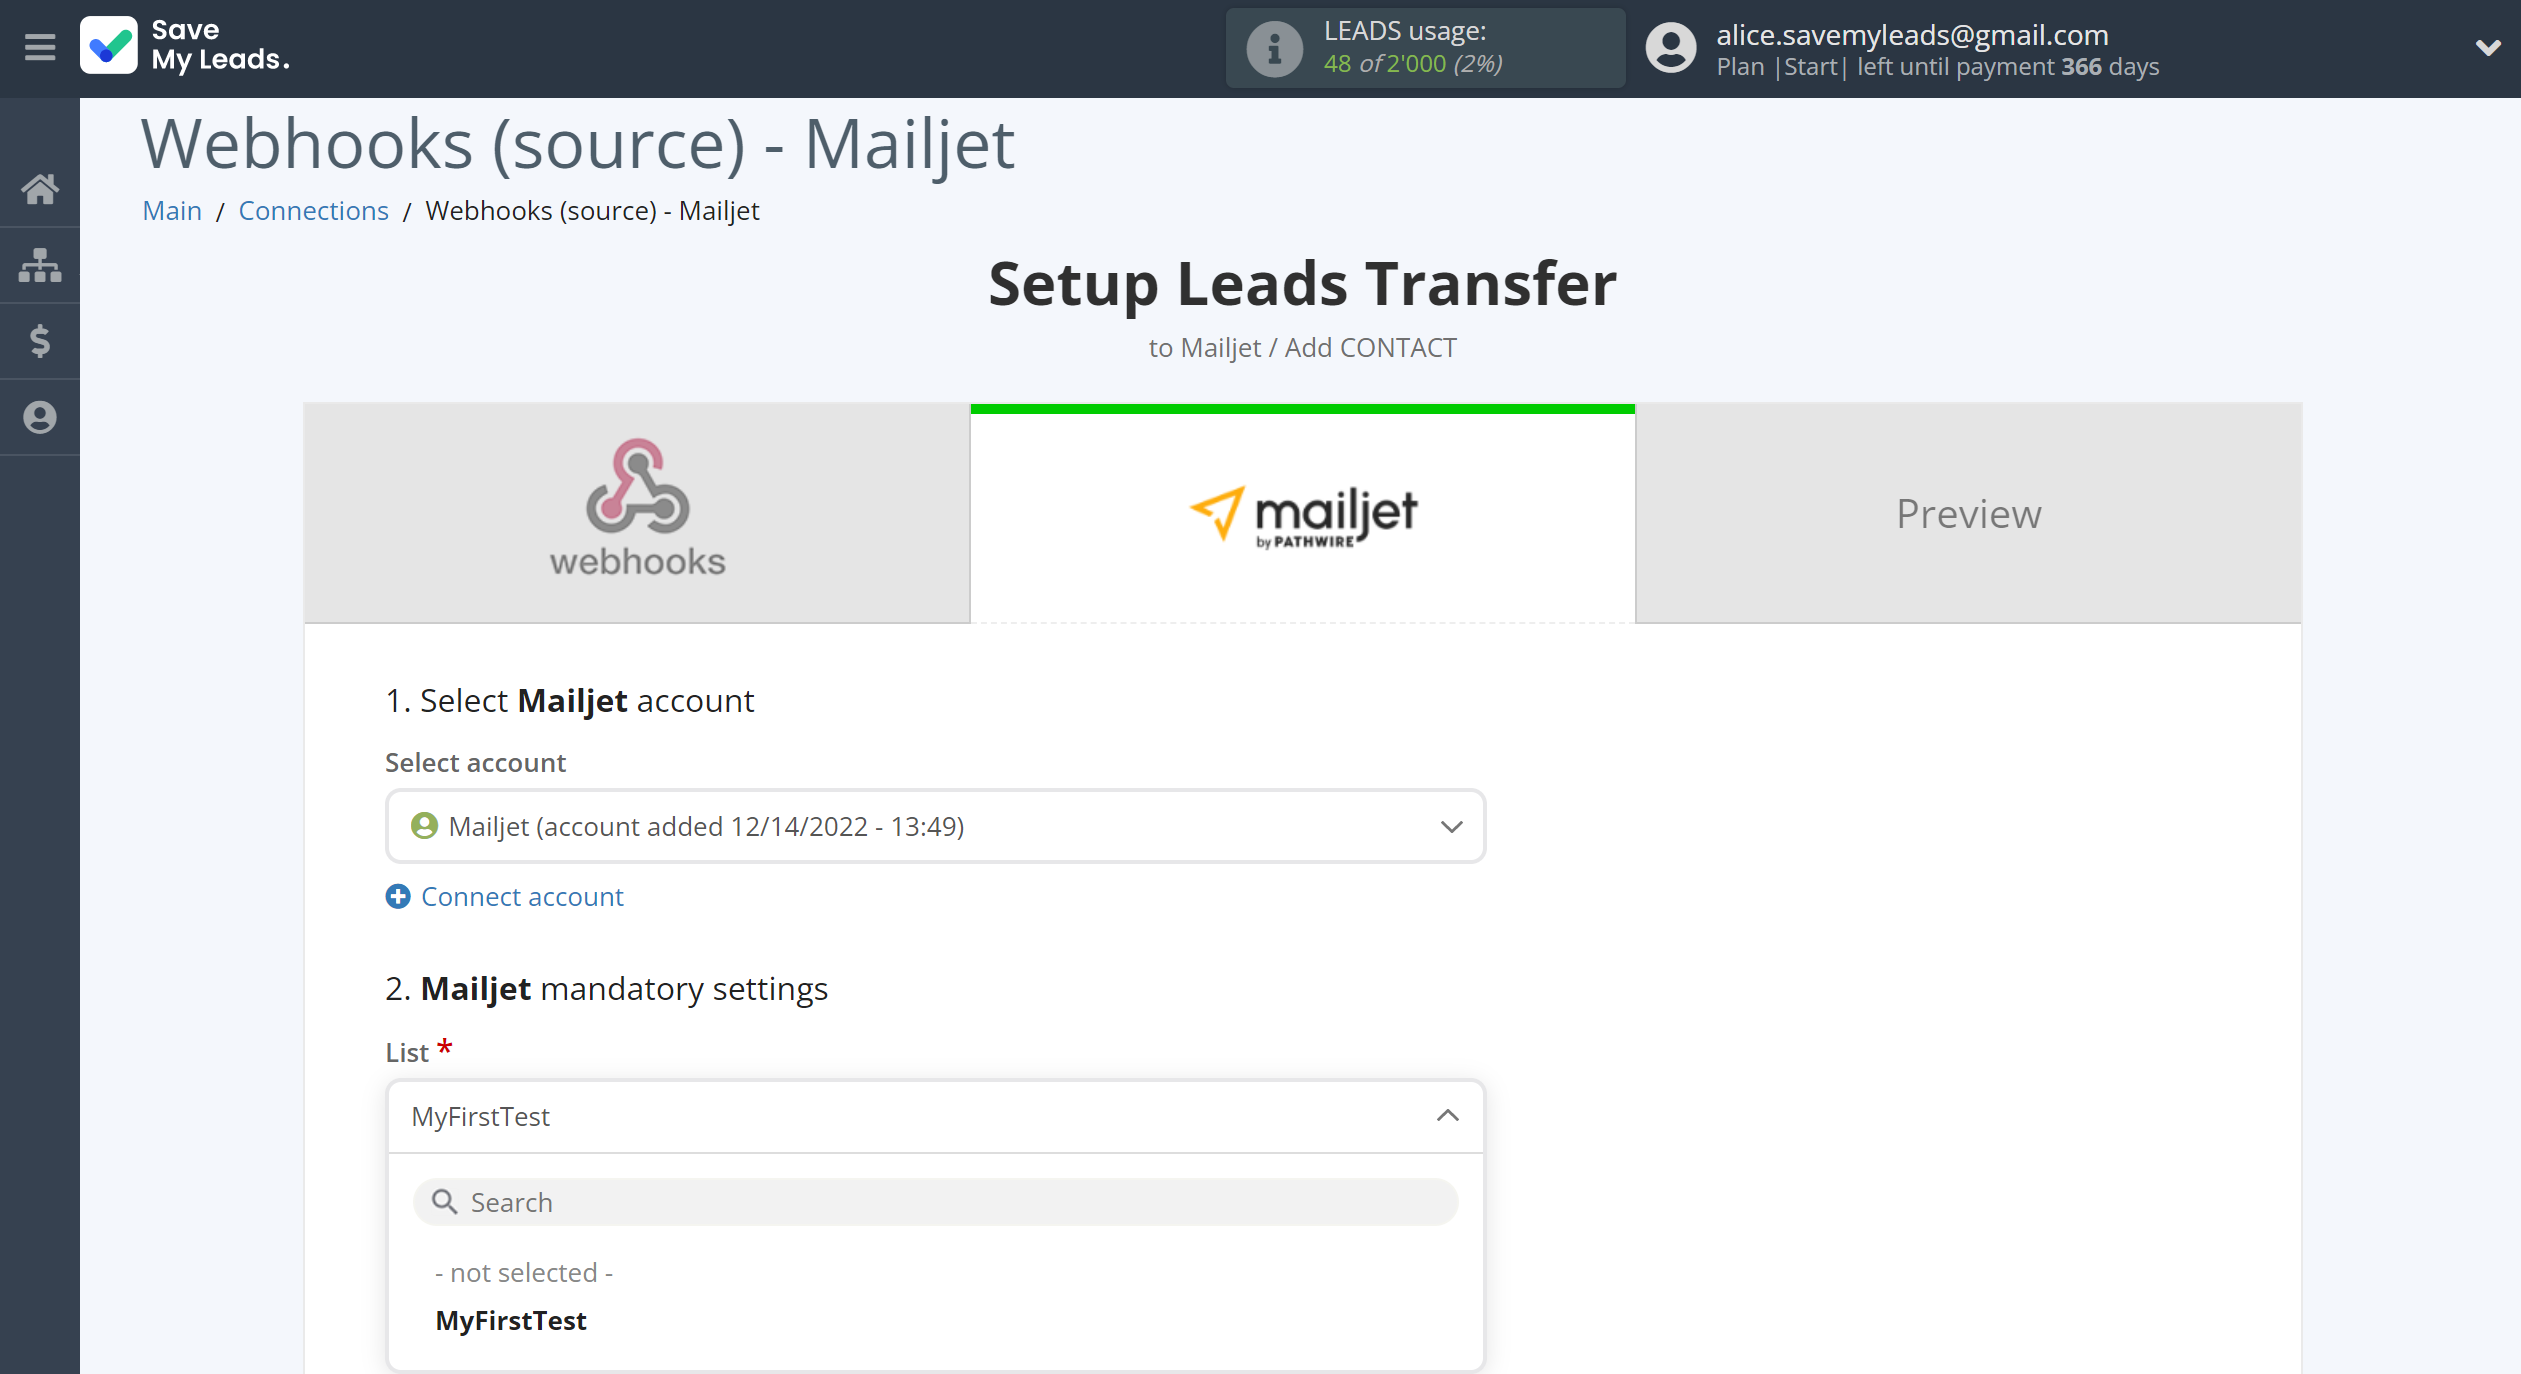Click the hamburger menu icon
This screenshot has width=2521, height=1374.
[39, 47]
